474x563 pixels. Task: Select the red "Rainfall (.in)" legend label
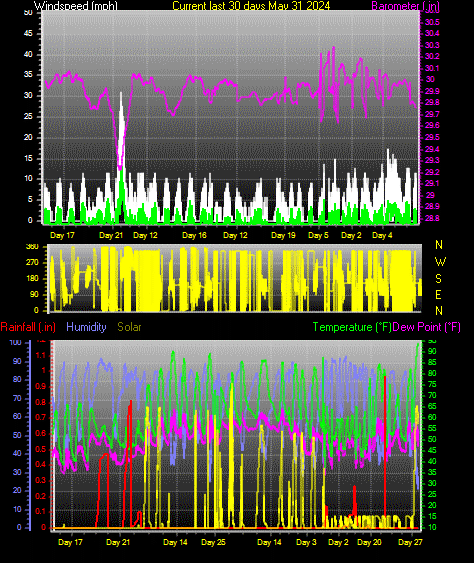28,327
